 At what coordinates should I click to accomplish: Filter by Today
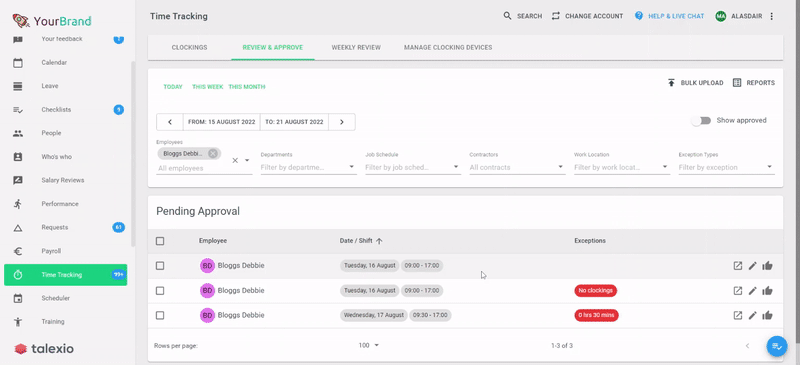(173, 87)
